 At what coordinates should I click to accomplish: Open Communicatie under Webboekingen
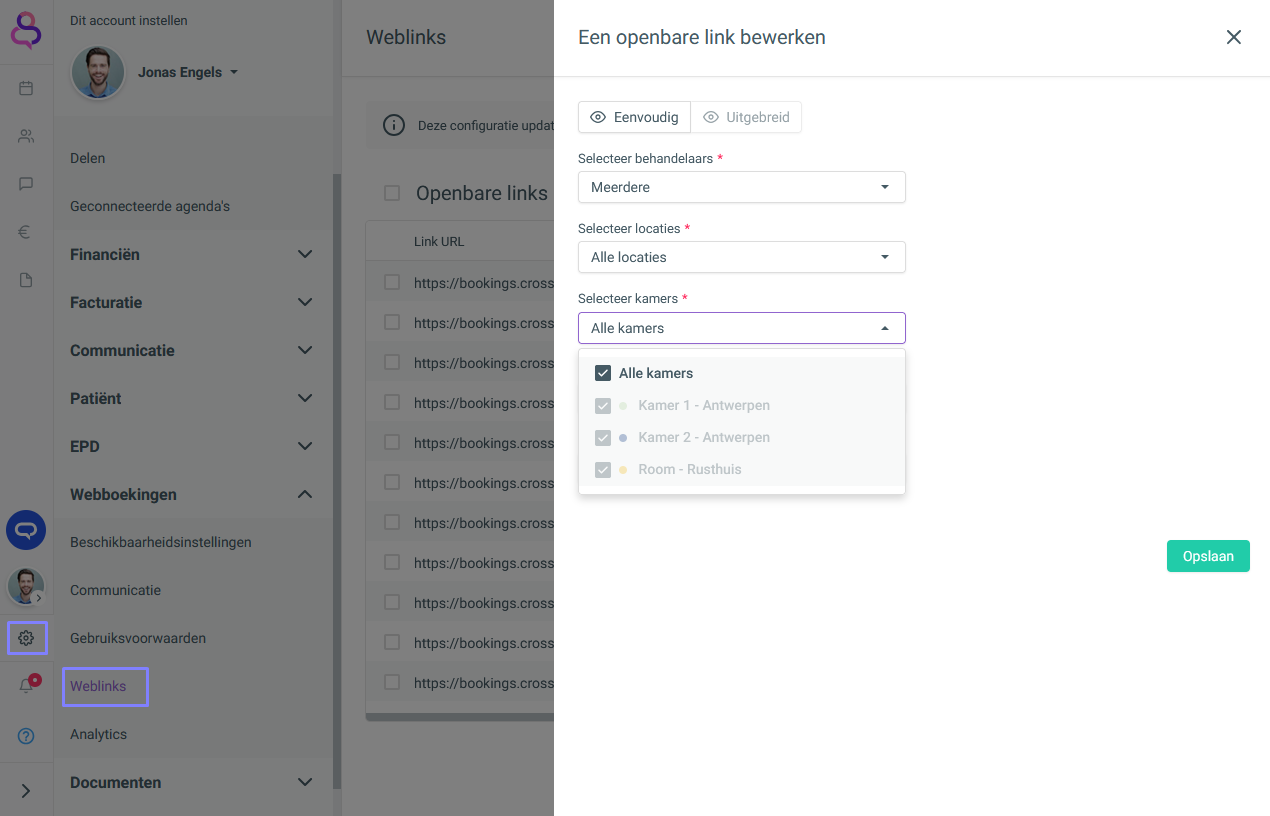(115, 590)
